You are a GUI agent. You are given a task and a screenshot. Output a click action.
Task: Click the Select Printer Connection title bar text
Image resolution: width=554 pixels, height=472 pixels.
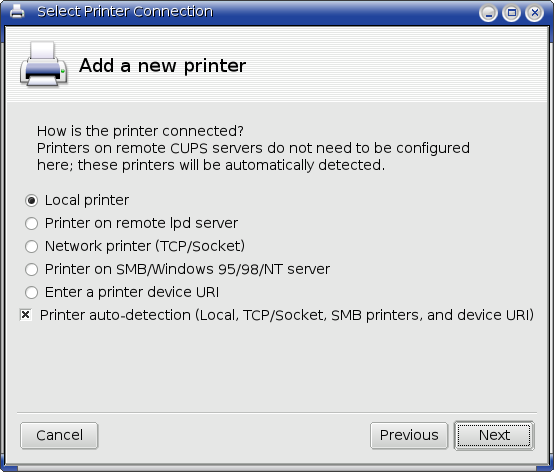point(125,12)
